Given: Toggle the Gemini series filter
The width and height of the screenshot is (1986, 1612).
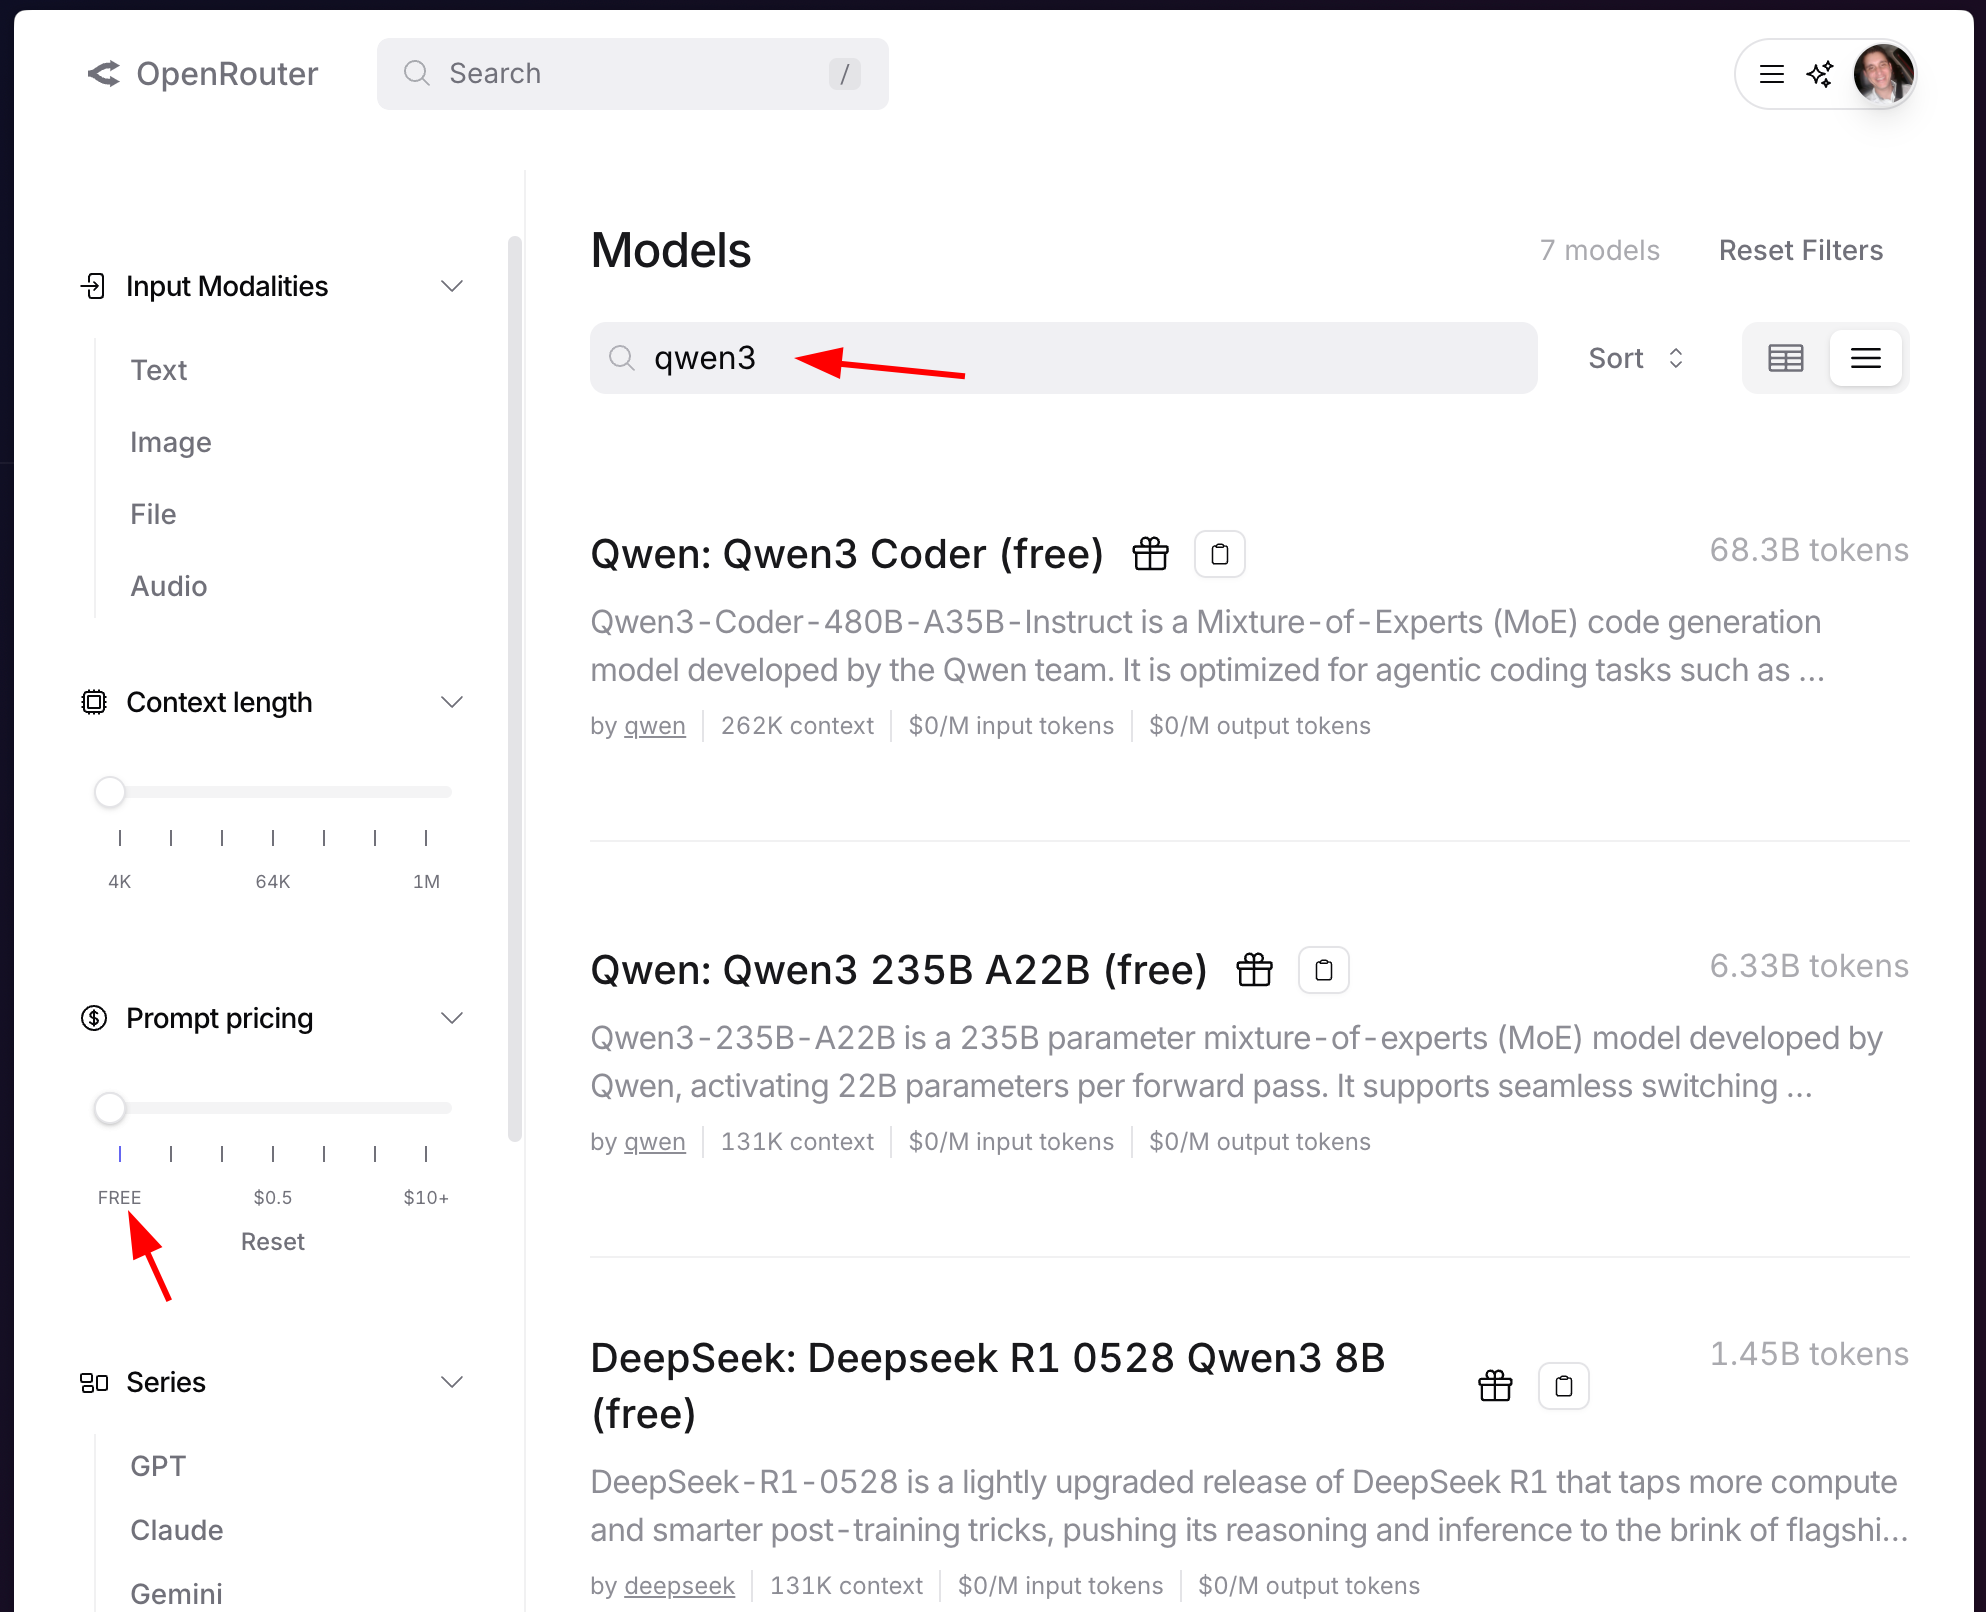Looking at the screenshot, I should [x=176, y=1594].
